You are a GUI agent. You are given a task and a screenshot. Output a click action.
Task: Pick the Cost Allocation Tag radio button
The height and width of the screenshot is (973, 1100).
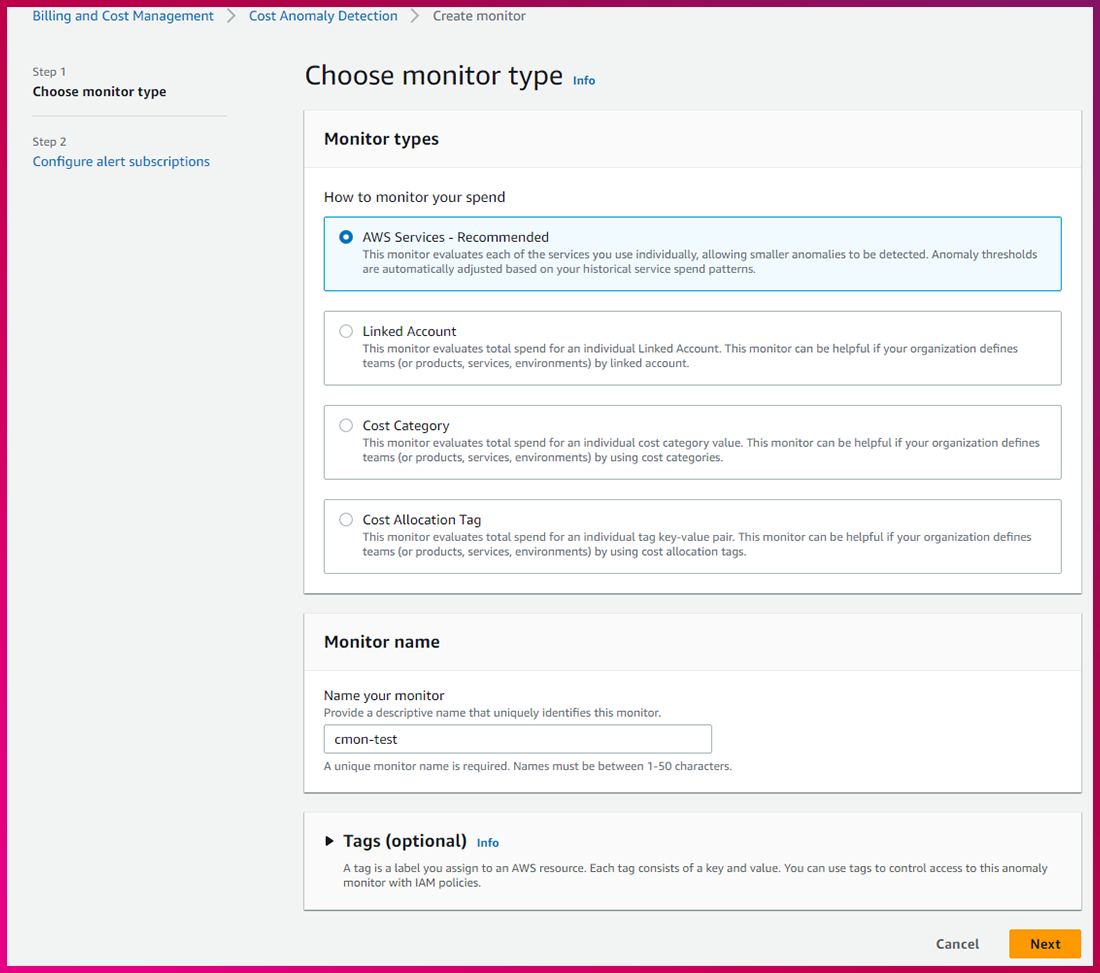click(346, 519)
